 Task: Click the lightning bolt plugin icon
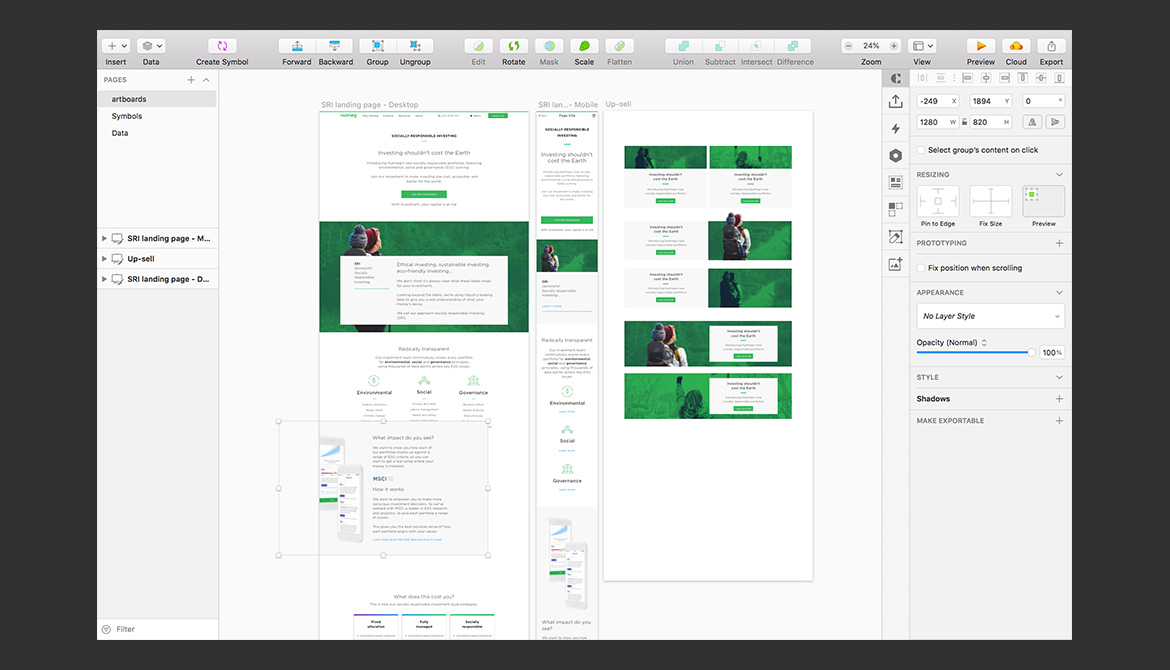point(895,128)
